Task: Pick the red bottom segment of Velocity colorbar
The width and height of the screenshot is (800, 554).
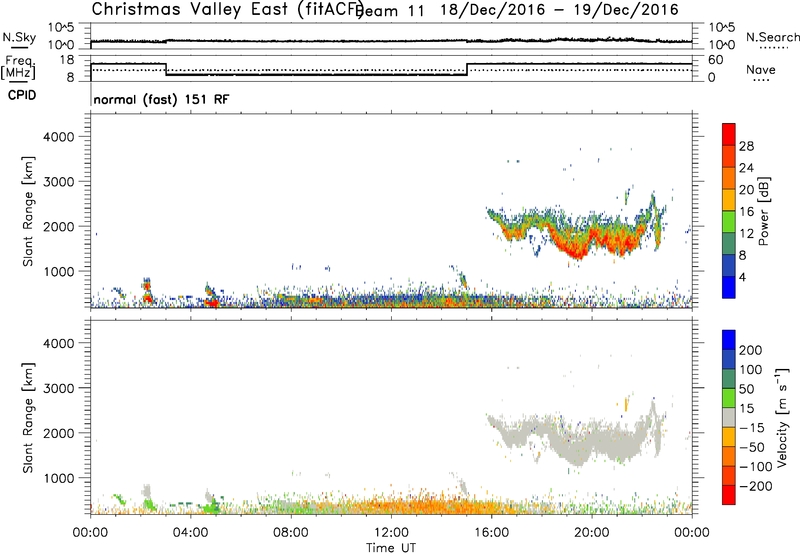Action: (x=729, y=495)
